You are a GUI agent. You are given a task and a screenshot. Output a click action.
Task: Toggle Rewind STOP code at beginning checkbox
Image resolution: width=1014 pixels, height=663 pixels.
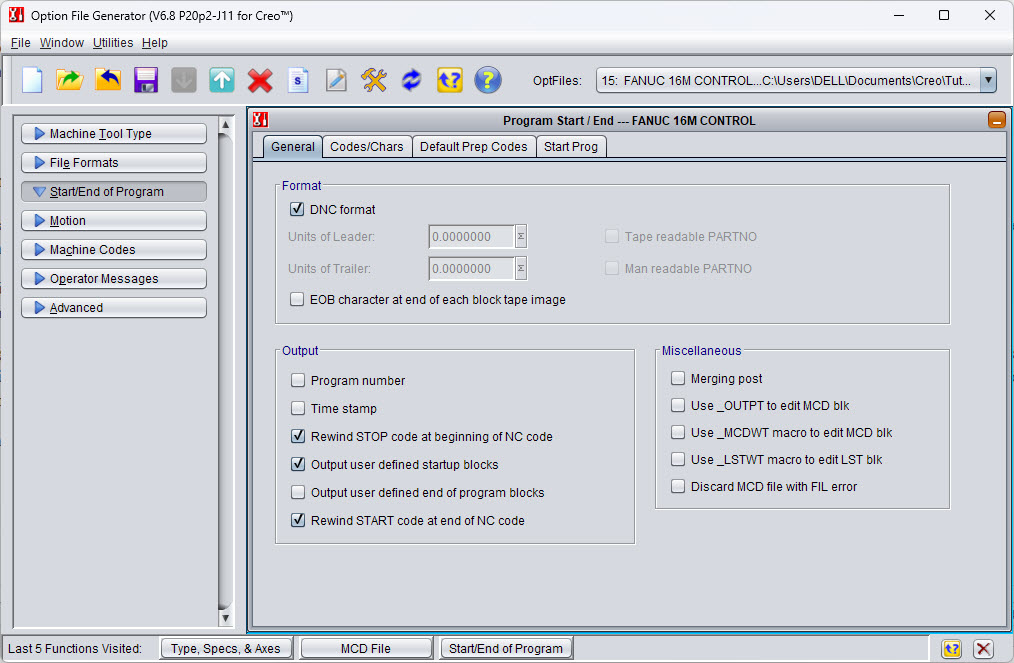tap(297, 436)
